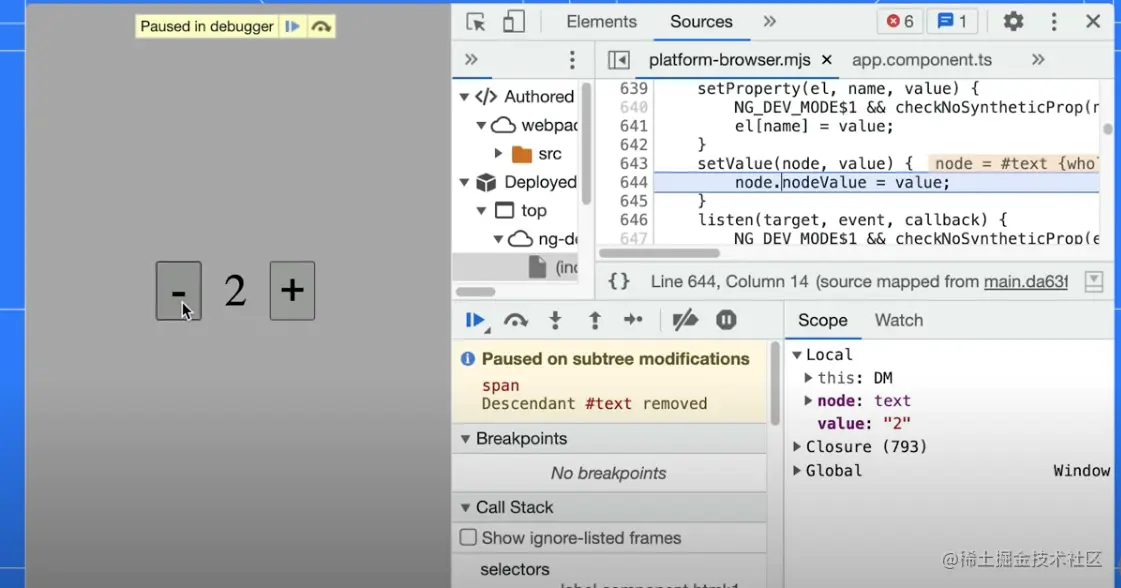Click the span element link in pause message
The width and height of the screenshot is (1121, 588).
(x=500, y=385)
